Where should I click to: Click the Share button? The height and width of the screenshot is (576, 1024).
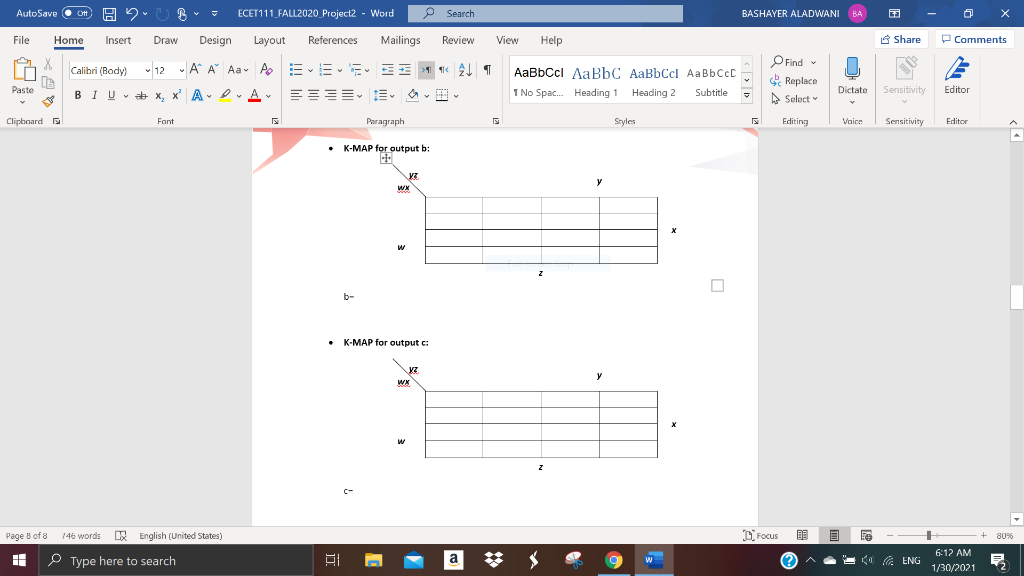pyautogui.click(x=901, y=40)
